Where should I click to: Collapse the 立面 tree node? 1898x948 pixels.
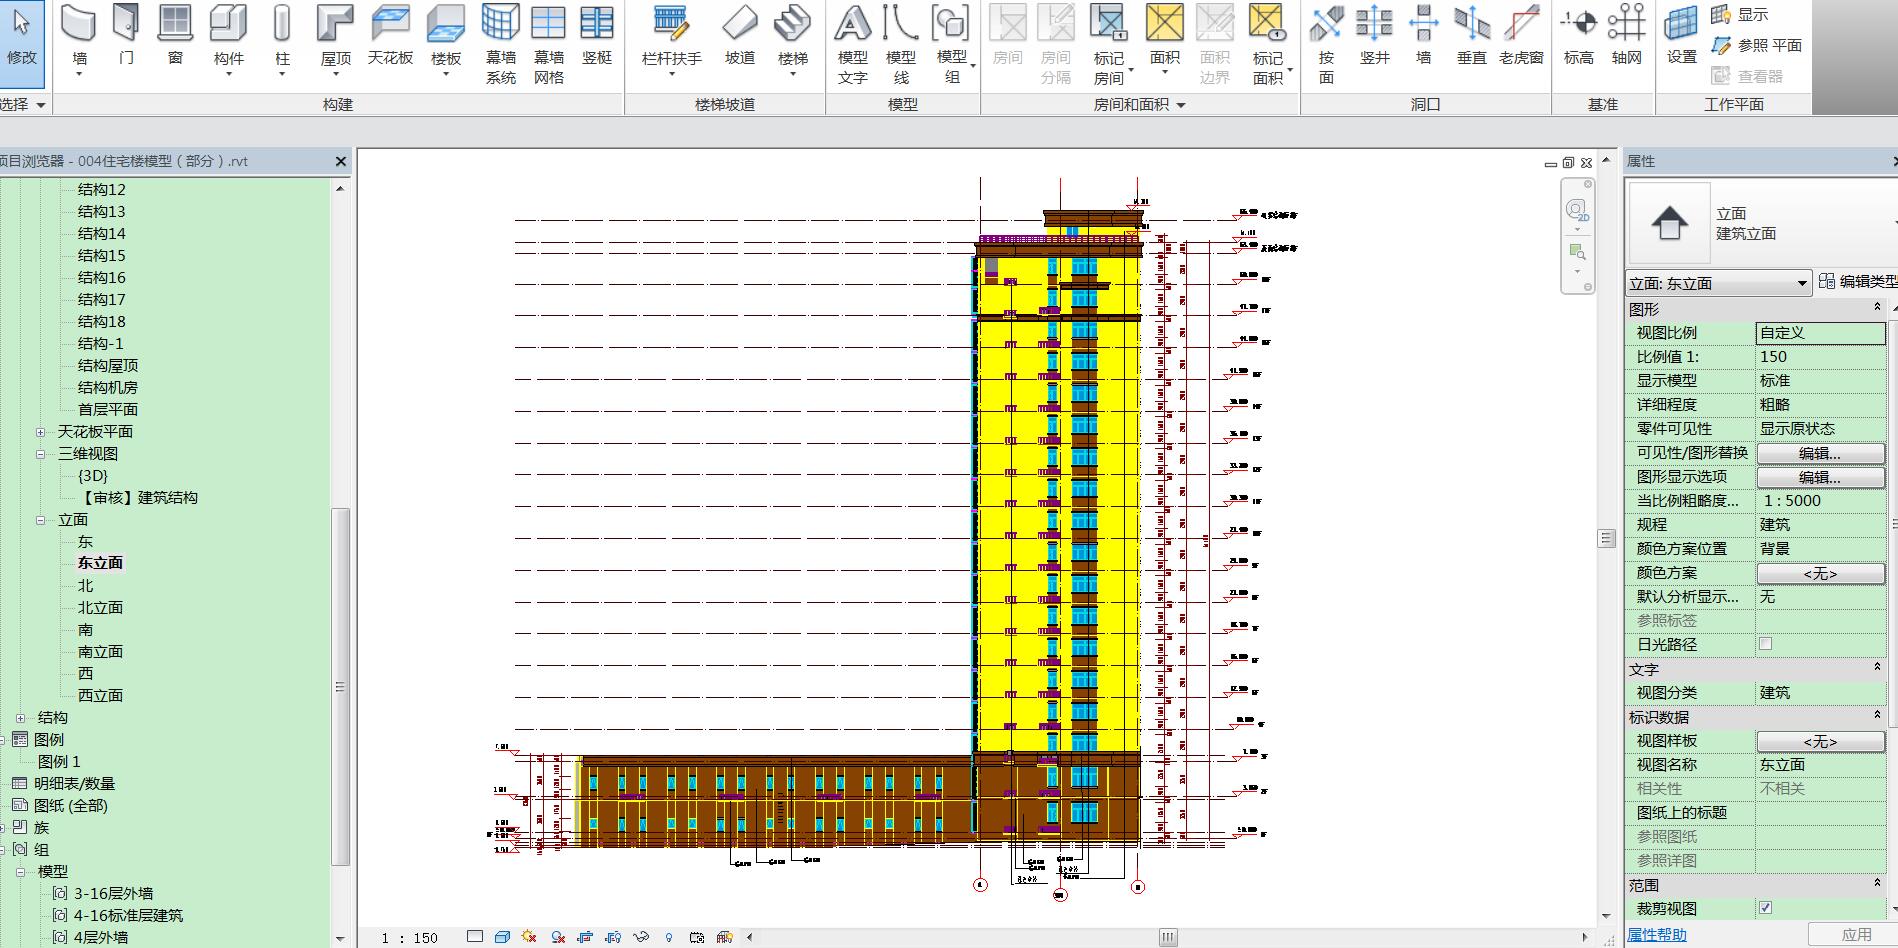tap(41, 520)
